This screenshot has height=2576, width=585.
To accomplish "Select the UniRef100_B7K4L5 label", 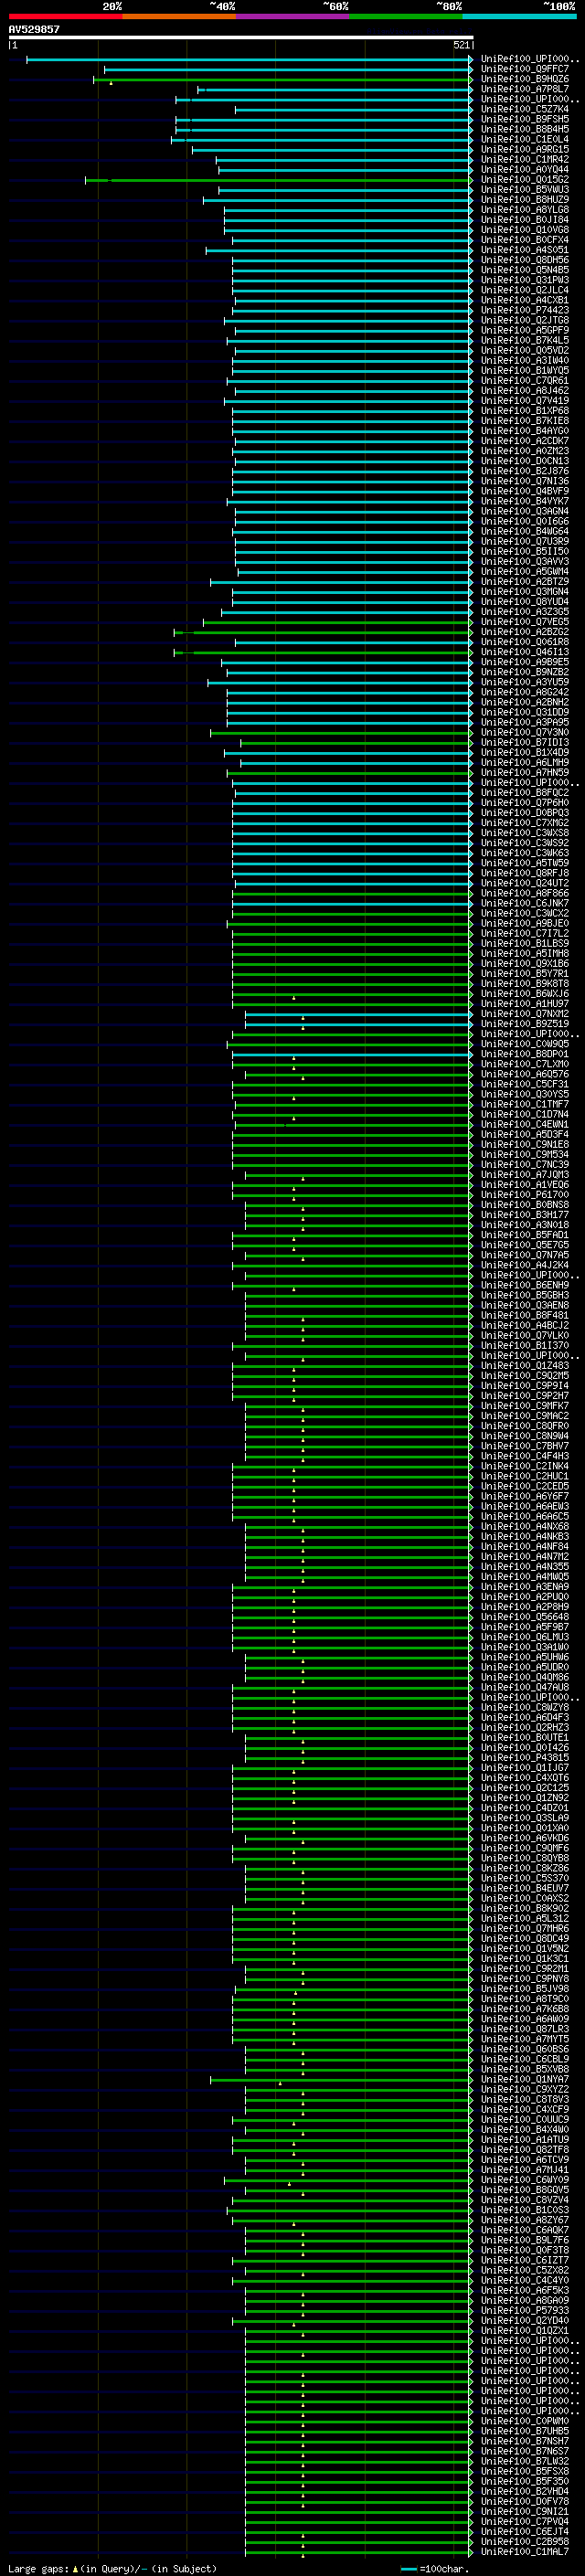I will click(x=525, y=340).
